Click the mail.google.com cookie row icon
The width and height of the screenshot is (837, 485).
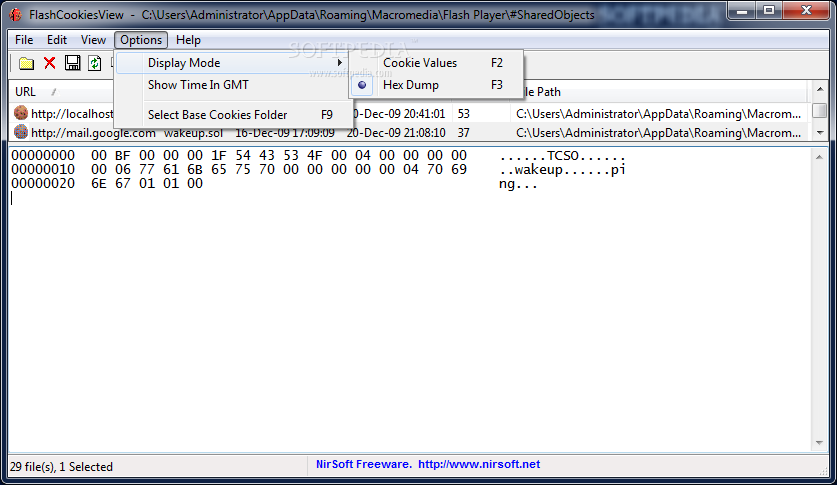click(21, 131)
